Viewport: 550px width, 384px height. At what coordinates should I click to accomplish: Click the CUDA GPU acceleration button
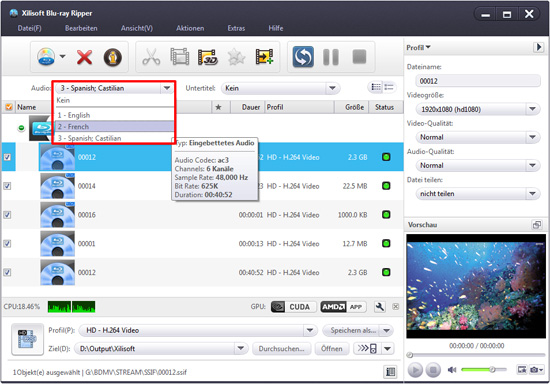(294, 307)
